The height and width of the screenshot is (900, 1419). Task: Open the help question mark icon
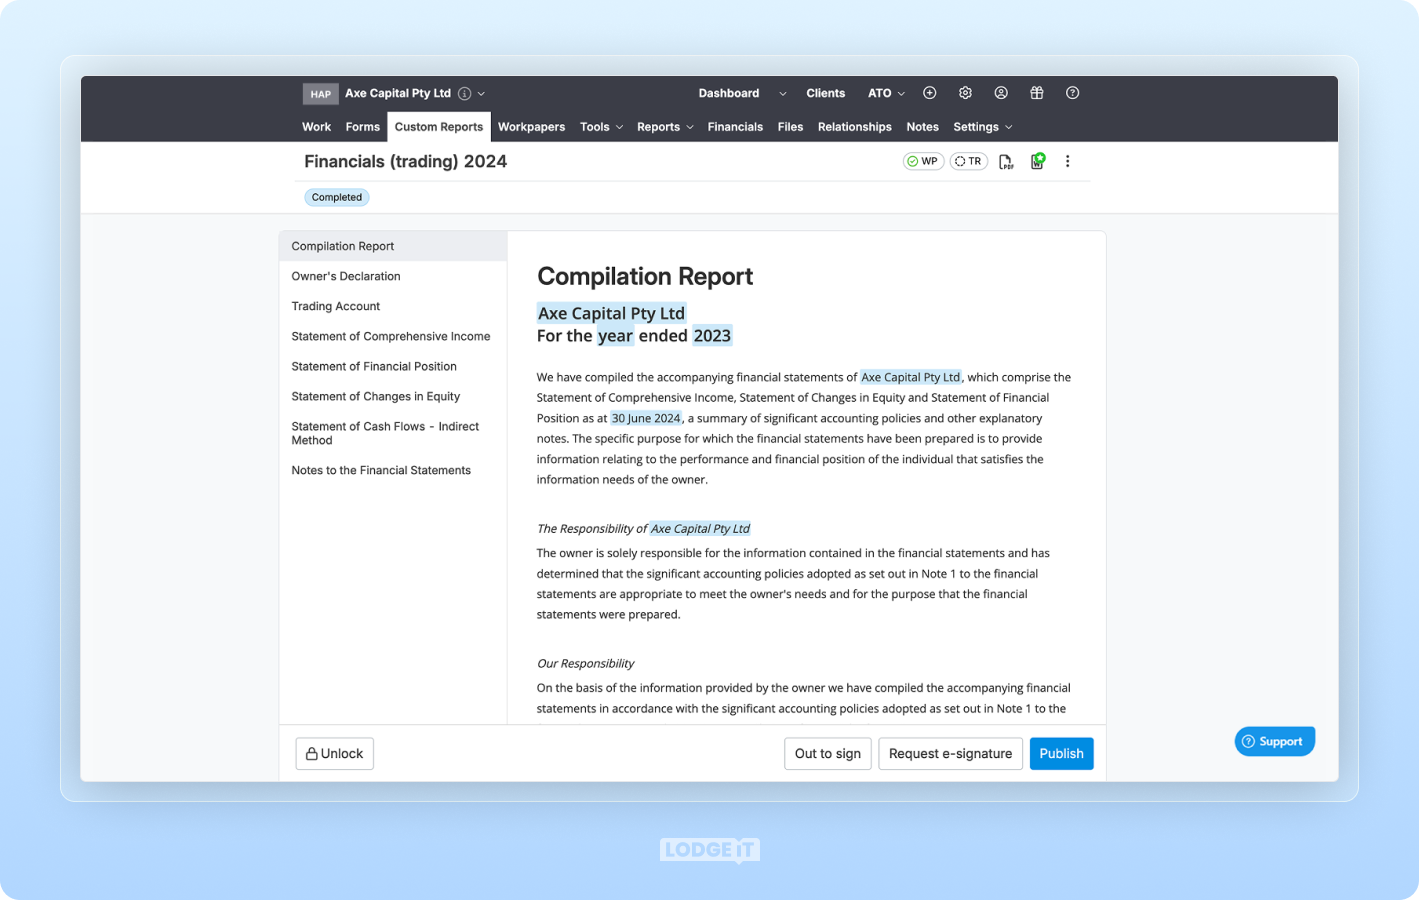[1072, 92]
